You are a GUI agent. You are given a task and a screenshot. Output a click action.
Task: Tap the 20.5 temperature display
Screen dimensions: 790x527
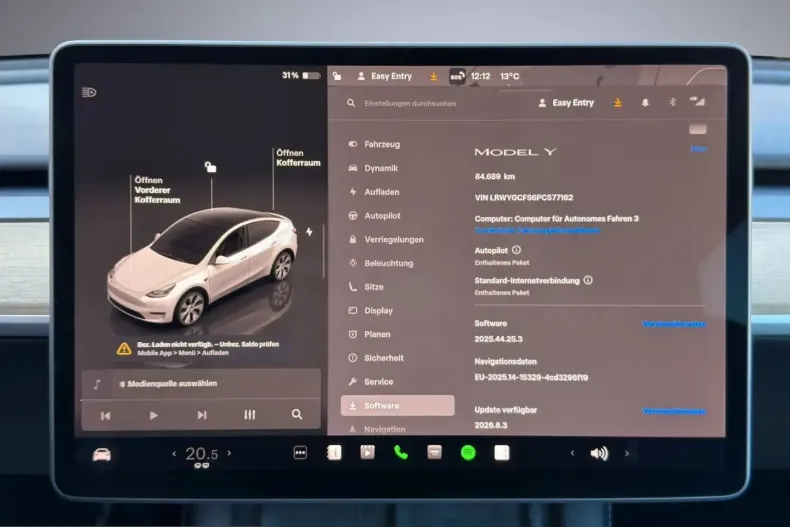[202, 454]
